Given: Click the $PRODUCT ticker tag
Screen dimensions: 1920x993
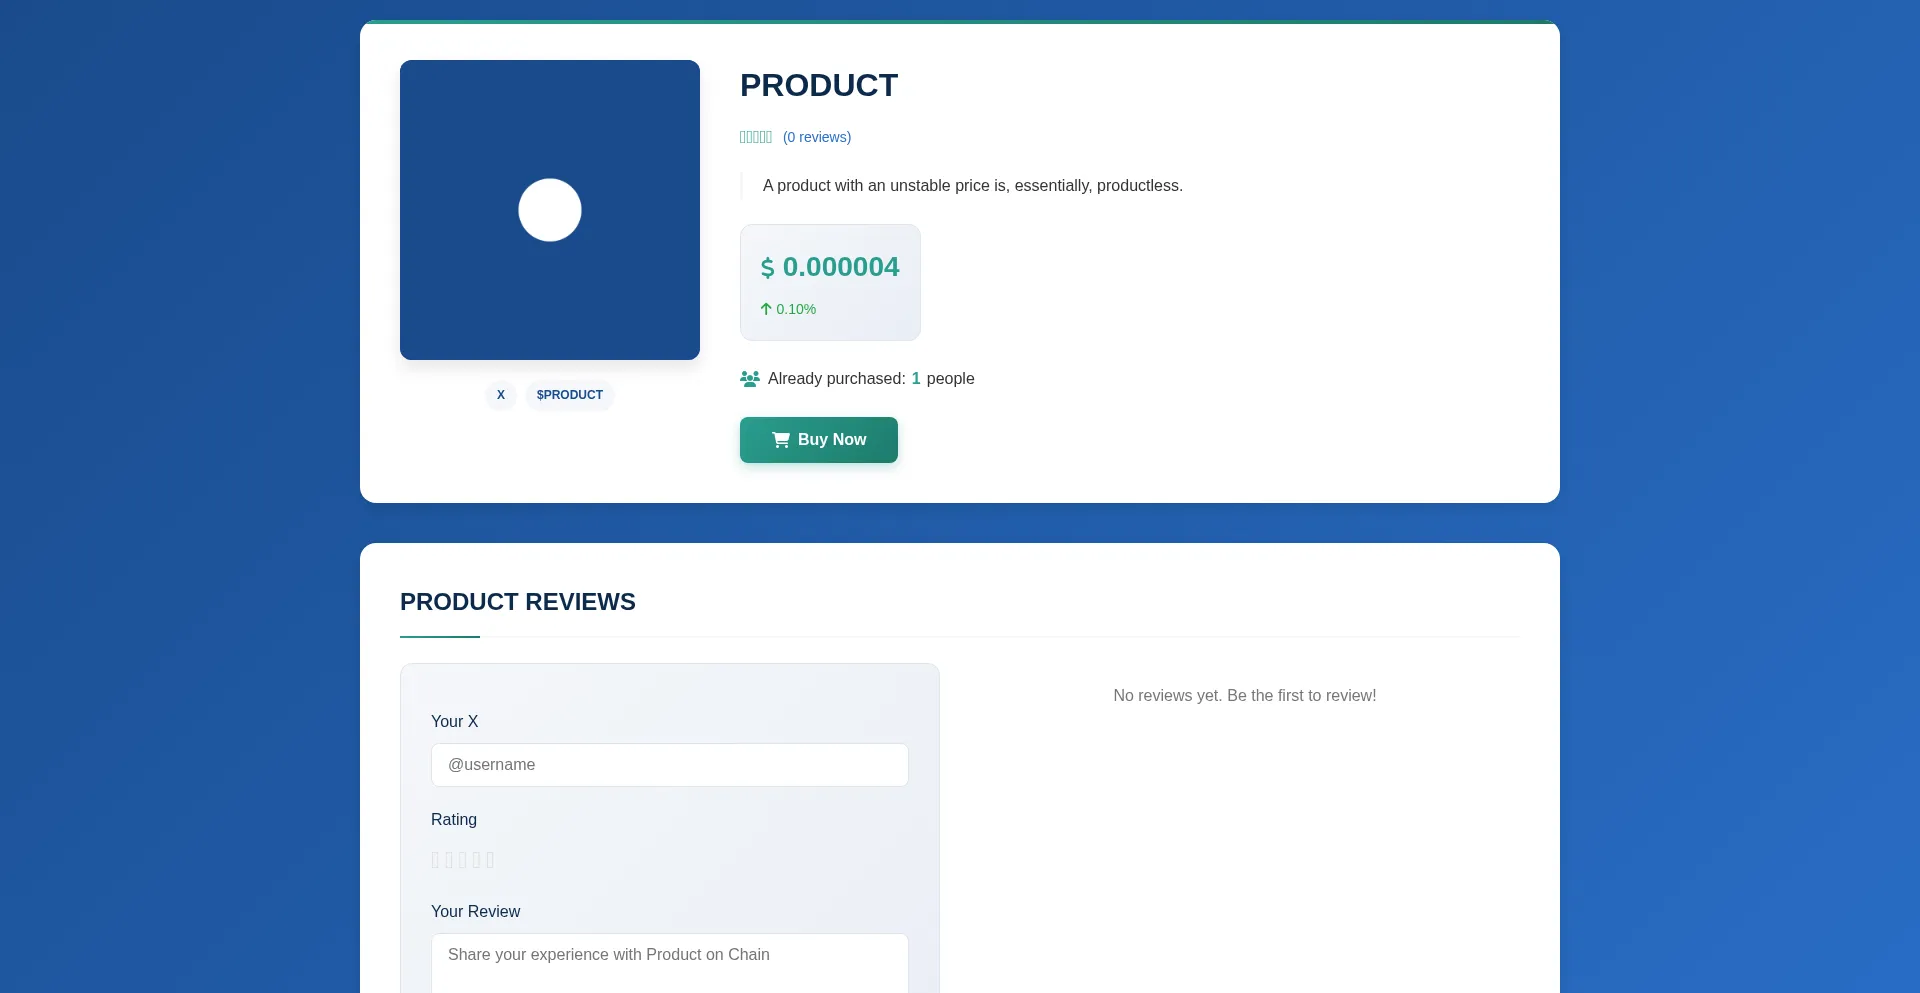Looking at the screenshot, I should pos(569,395).
